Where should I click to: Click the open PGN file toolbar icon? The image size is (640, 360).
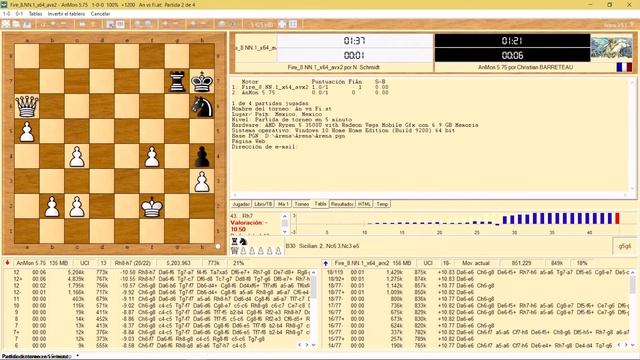point(16,24)
